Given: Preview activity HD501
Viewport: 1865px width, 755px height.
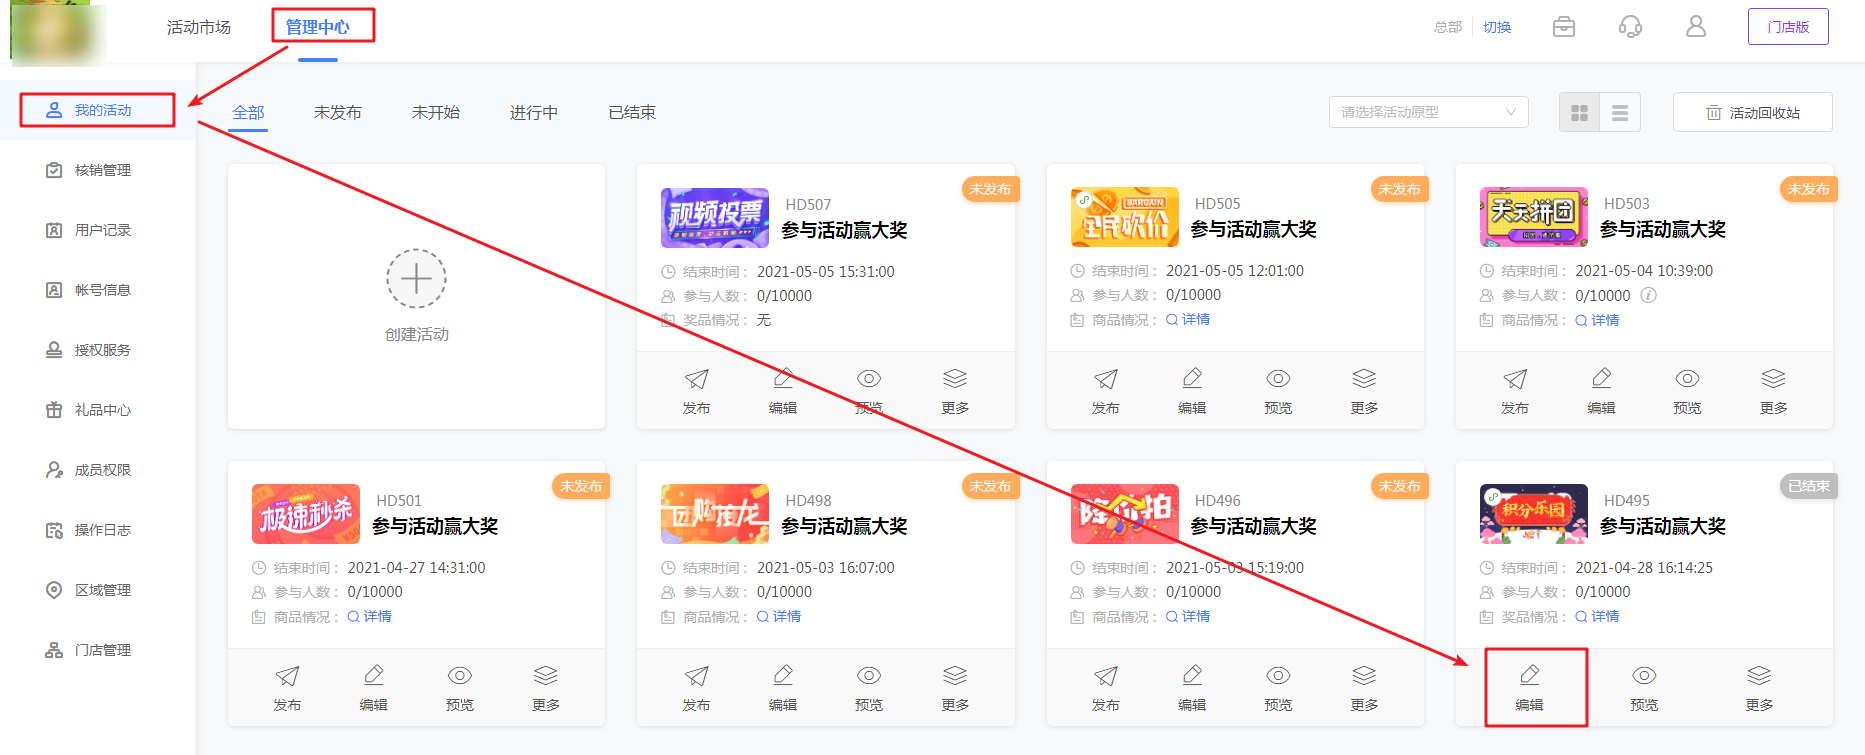Looking at the screenshot, I should coord(460,688).
